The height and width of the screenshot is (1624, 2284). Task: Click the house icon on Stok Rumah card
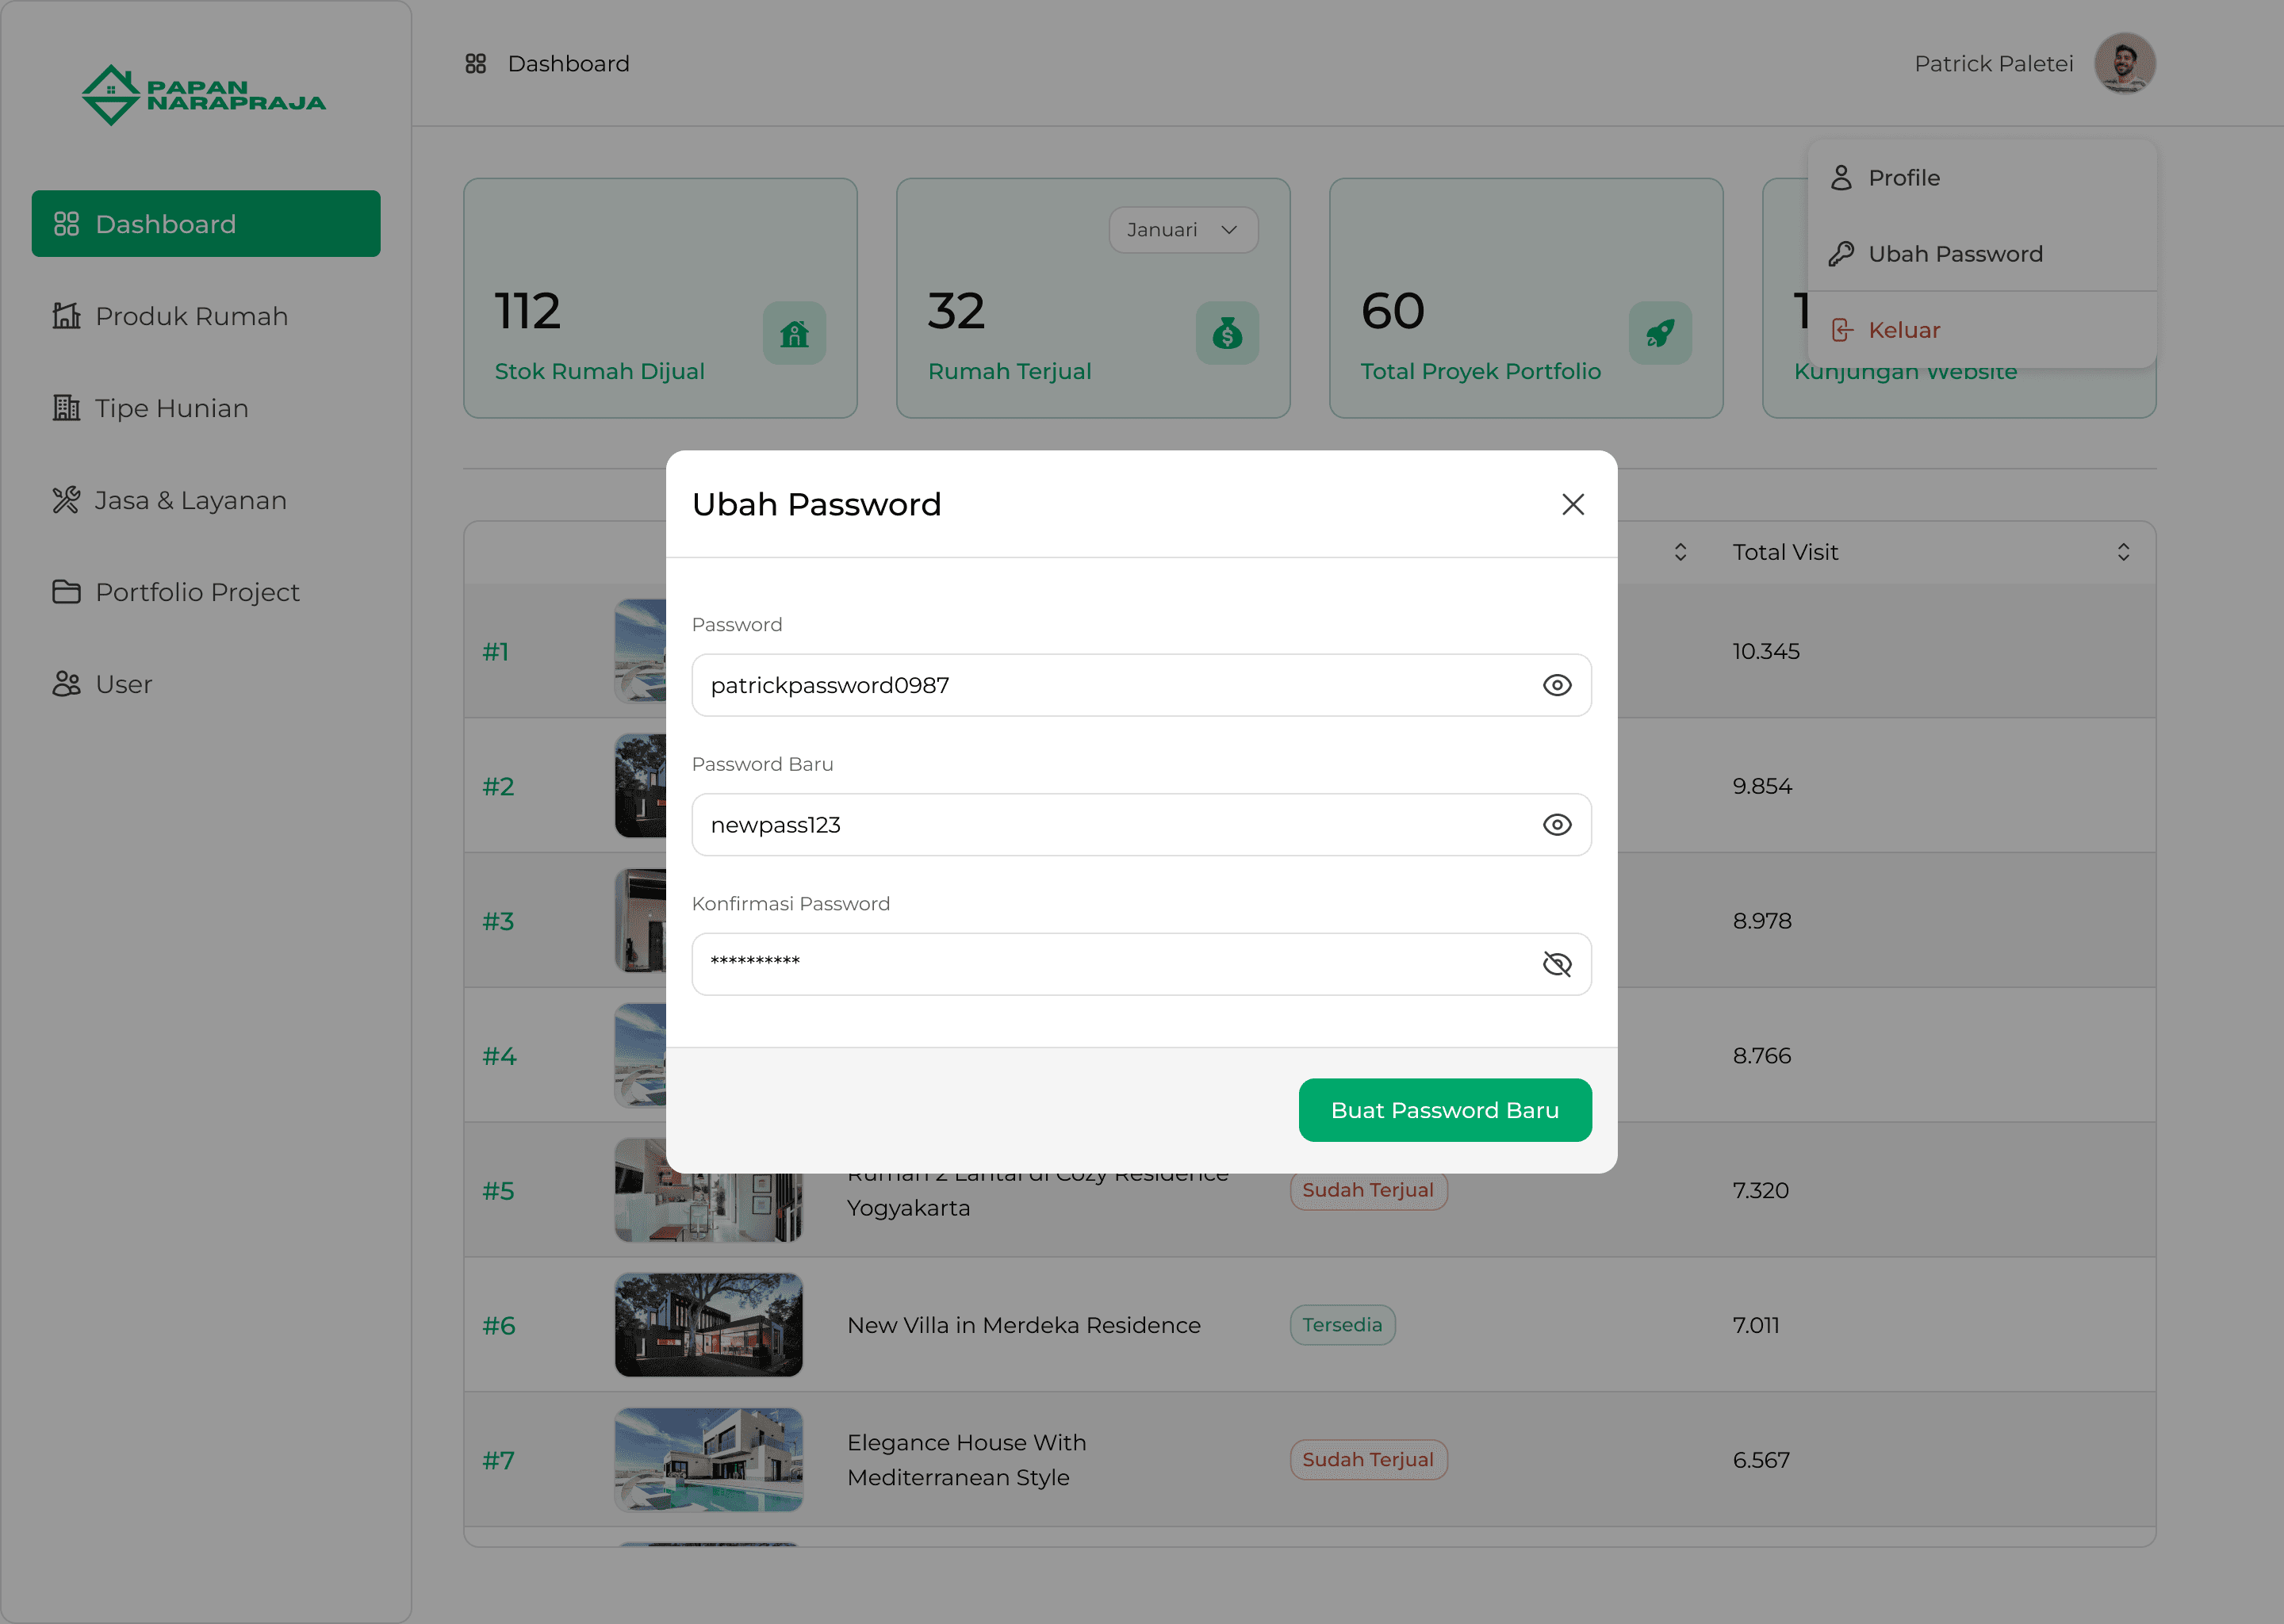pos(794,334)
